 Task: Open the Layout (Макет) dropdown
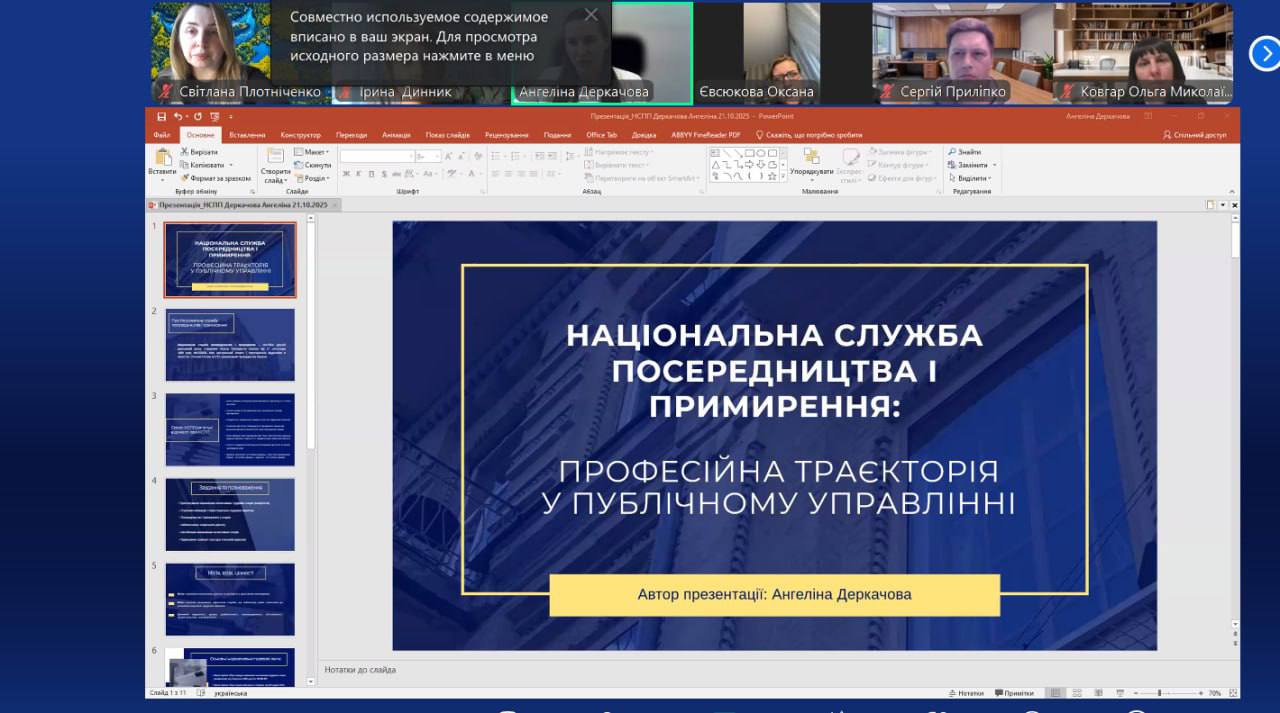point(312,152)
